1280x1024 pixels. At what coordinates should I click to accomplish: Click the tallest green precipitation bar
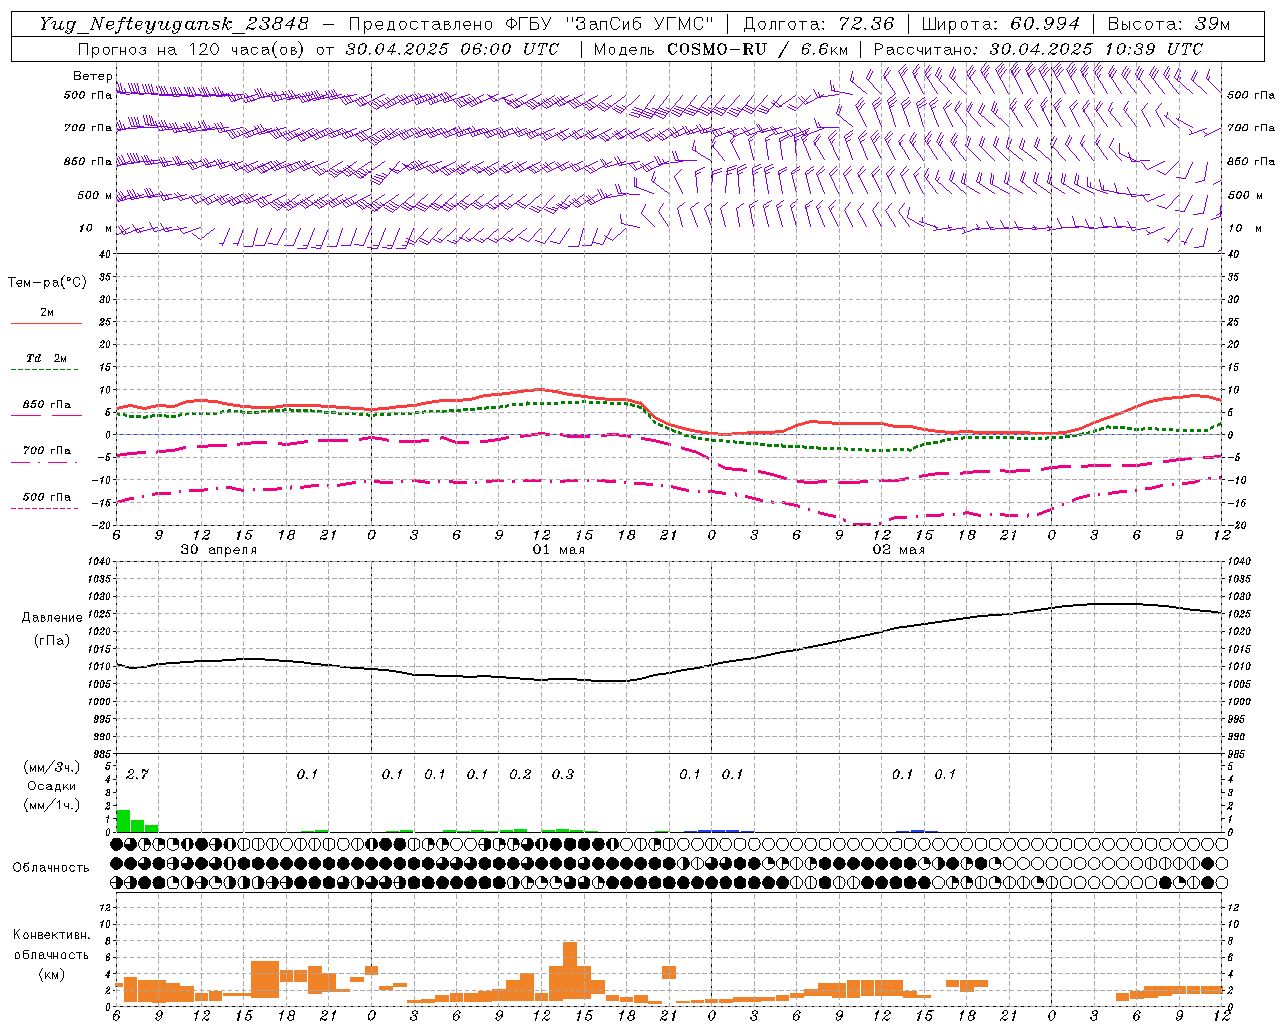(123, 821)
